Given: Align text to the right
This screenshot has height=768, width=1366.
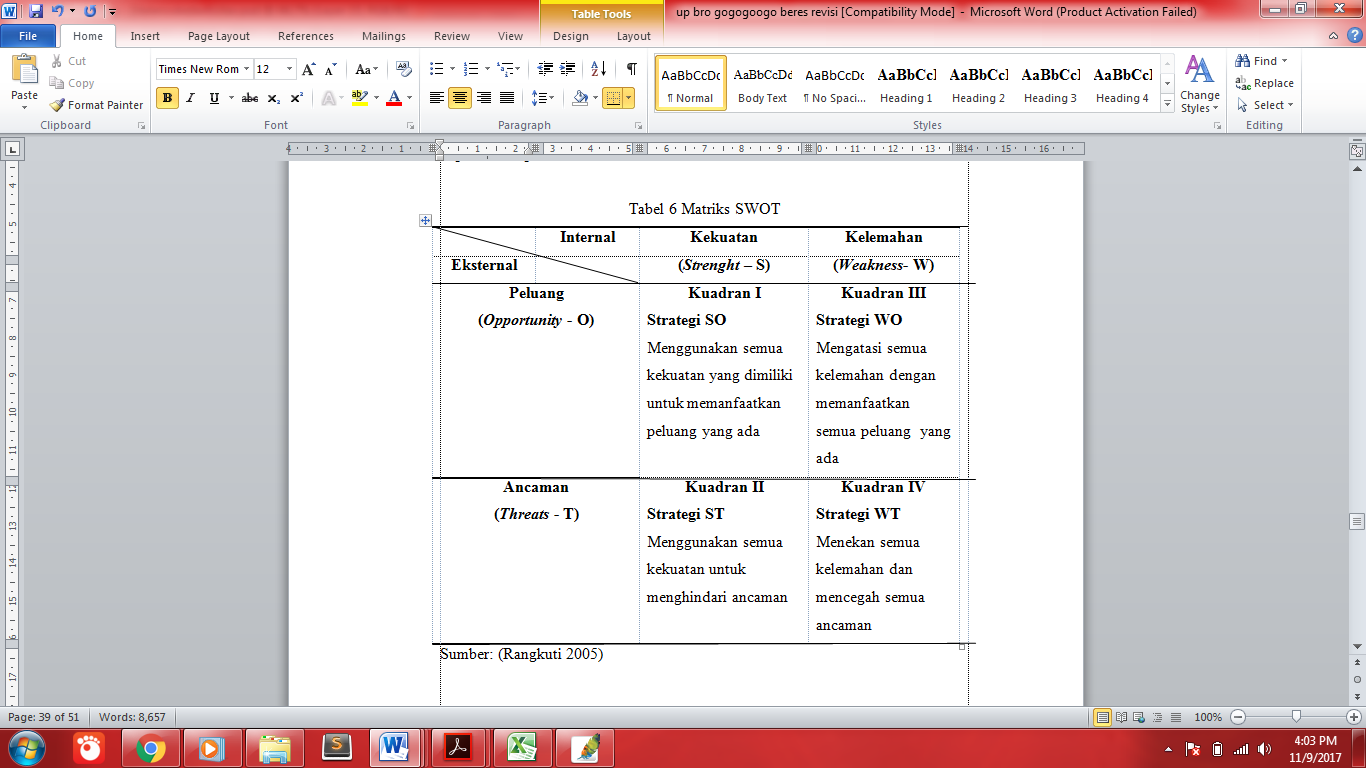Looking at the screenshot, I should 482,97.
